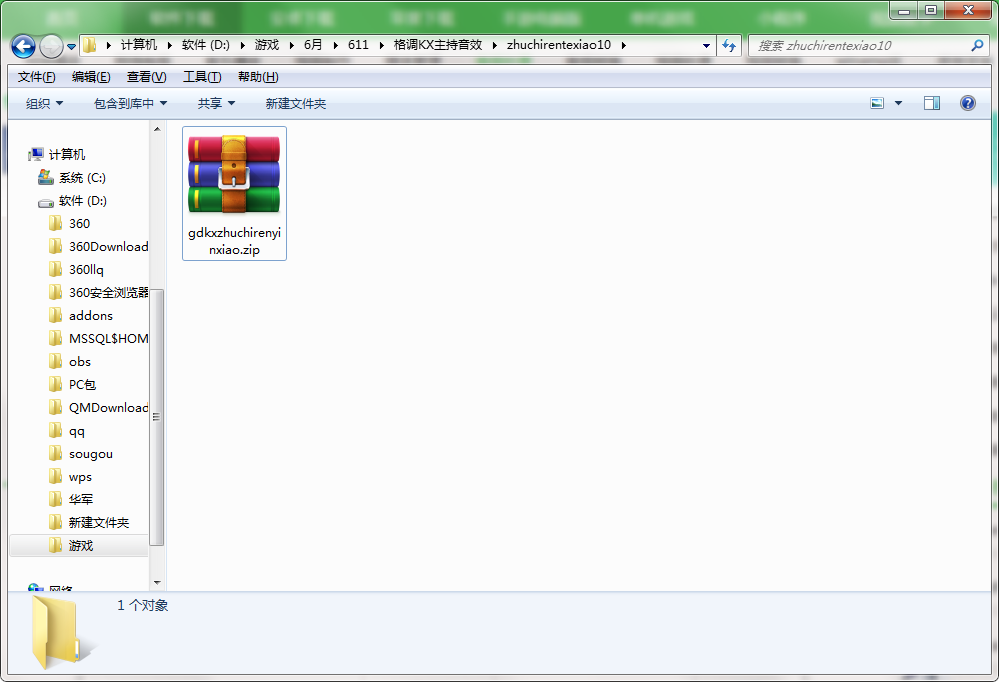Open the 共享 dropdown
Image resolution: width=999 pixels, height=682 pixels.
217,103
